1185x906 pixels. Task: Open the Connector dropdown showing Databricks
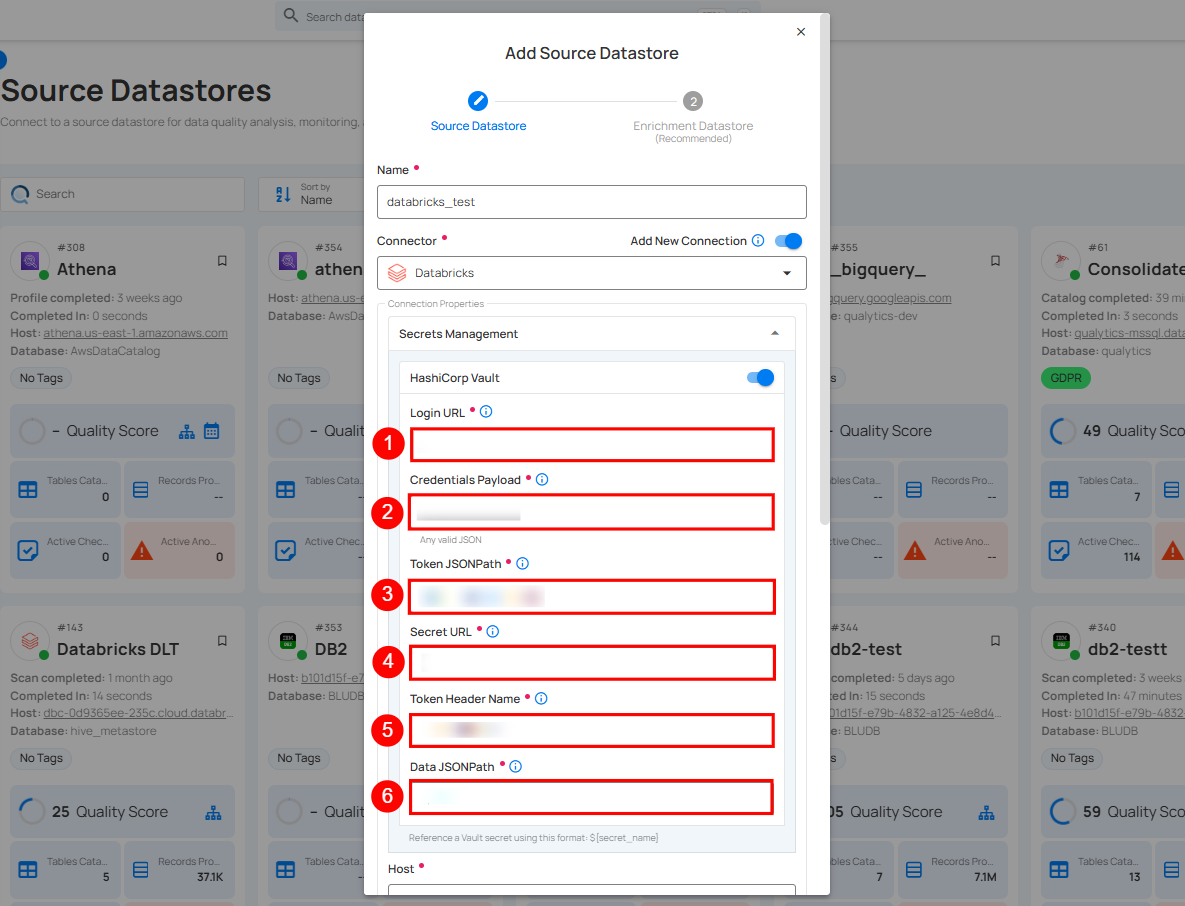(x=591, y=273)
